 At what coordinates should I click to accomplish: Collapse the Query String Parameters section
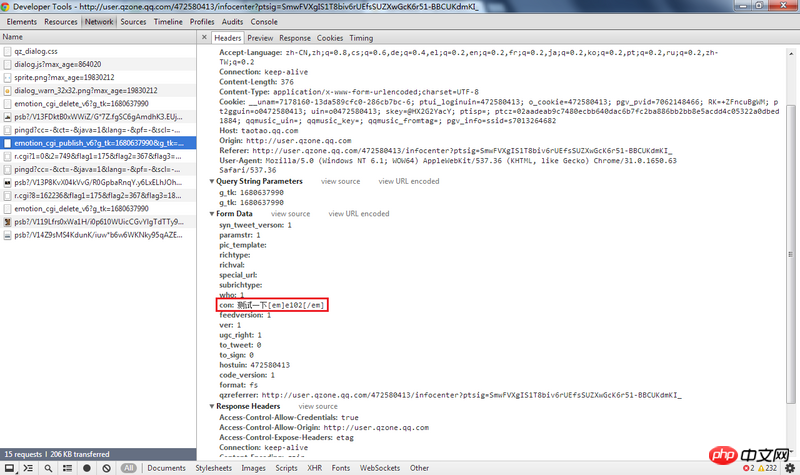click(x=212, y=181)
